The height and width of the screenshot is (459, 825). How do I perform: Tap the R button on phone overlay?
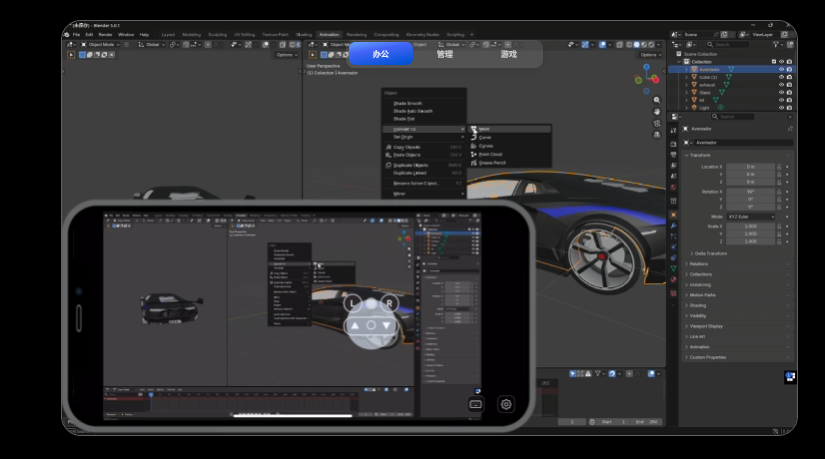[389, 303]
